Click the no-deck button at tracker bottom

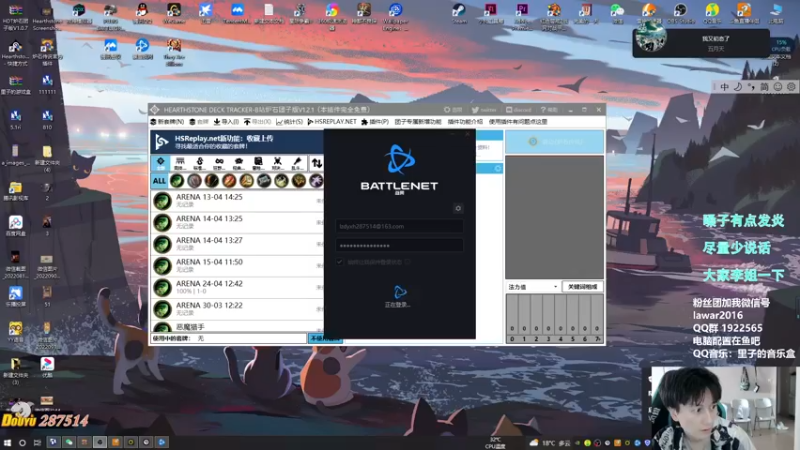tap(324, 338)
